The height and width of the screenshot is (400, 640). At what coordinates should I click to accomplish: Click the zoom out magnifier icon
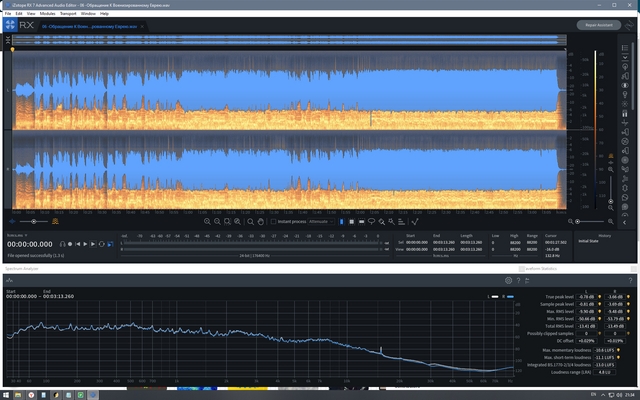(x=219, y=221)
